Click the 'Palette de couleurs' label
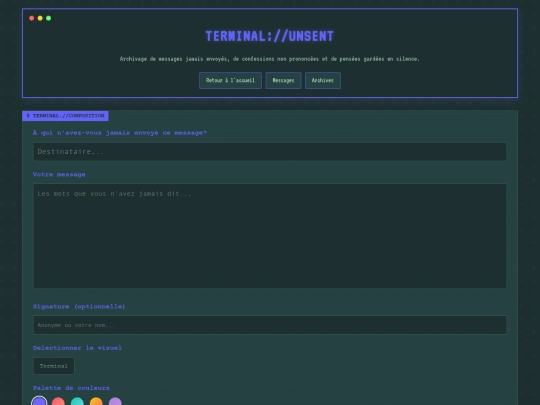 pos(71,388)
